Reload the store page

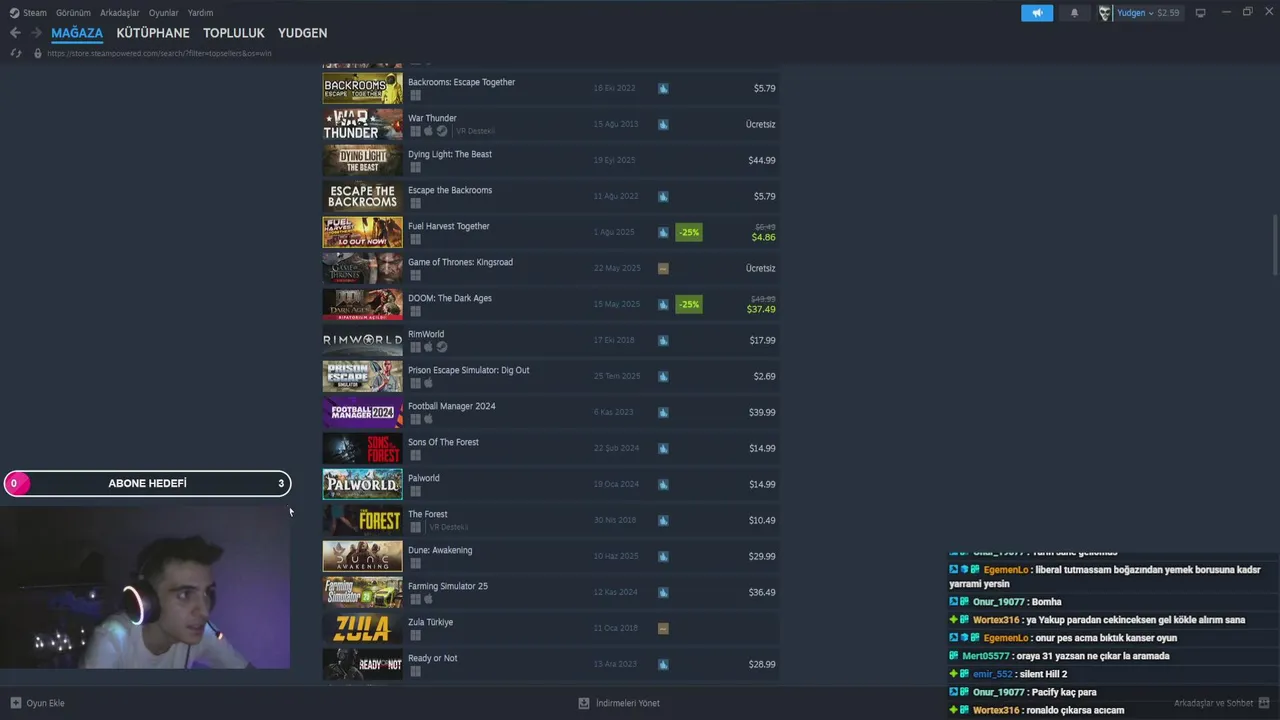click(x=16, y=53)
